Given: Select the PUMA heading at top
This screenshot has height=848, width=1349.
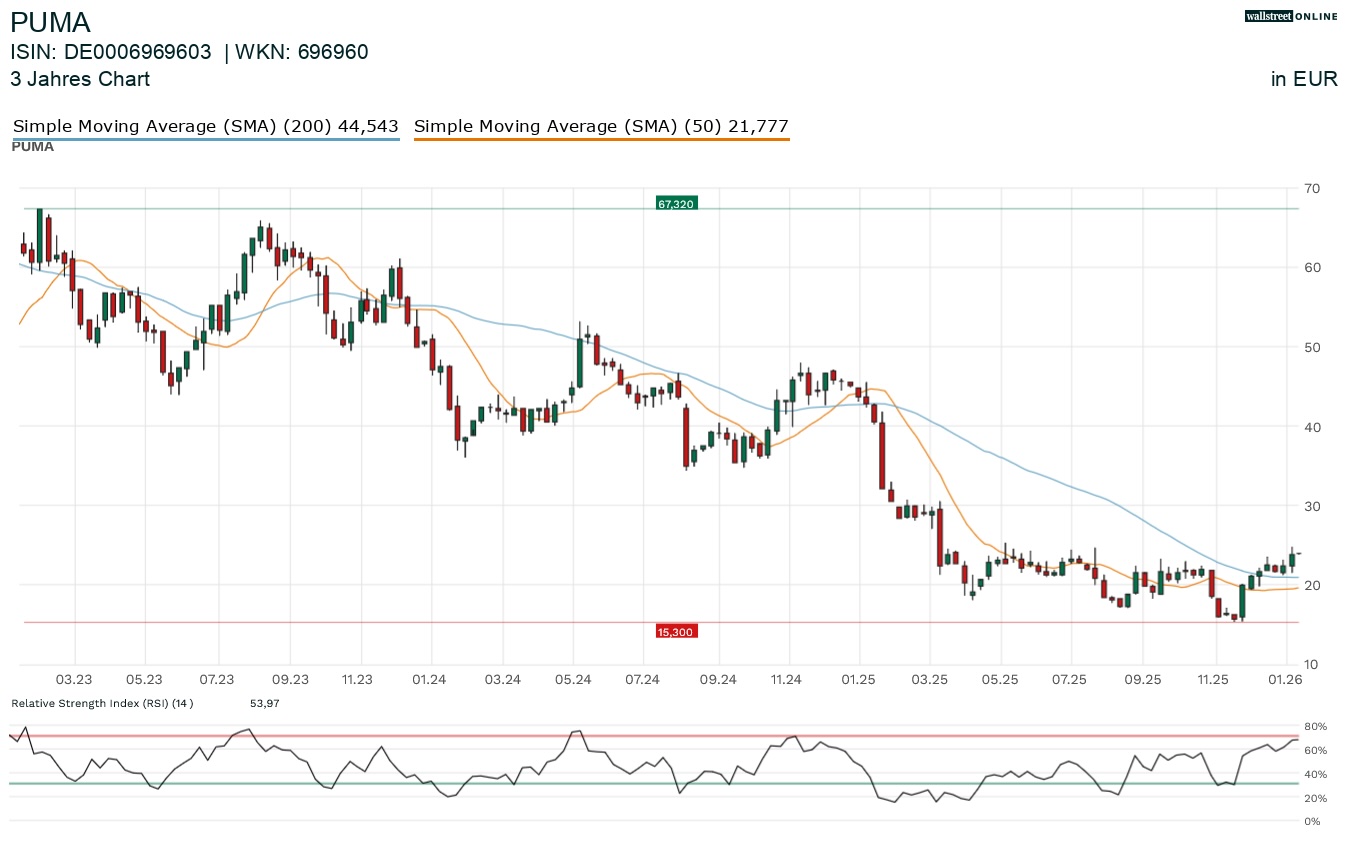Looking at the screenshot, I should tap(50, 23).
